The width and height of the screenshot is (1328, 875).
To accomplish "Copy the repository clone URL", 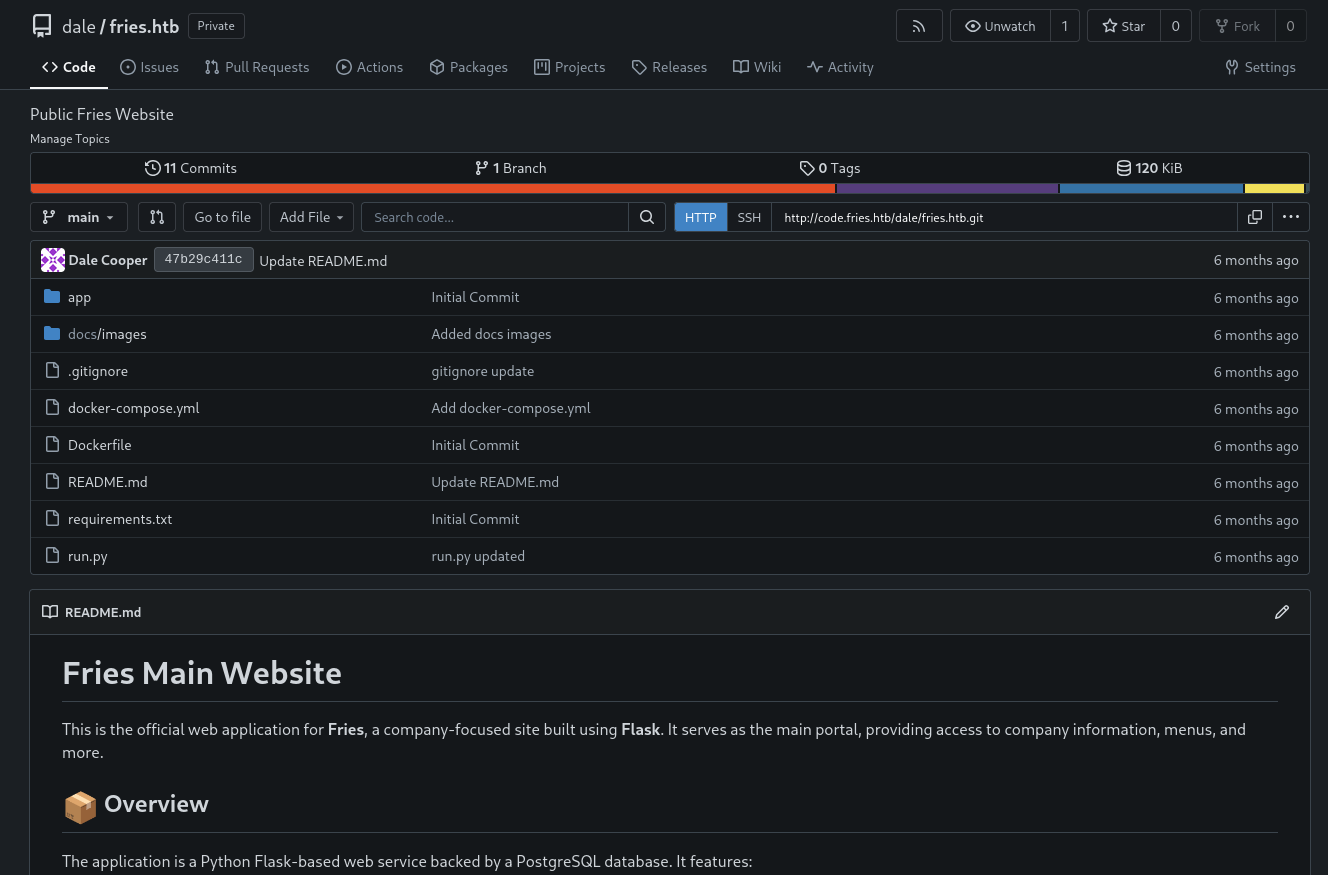I will point(1255,217).
